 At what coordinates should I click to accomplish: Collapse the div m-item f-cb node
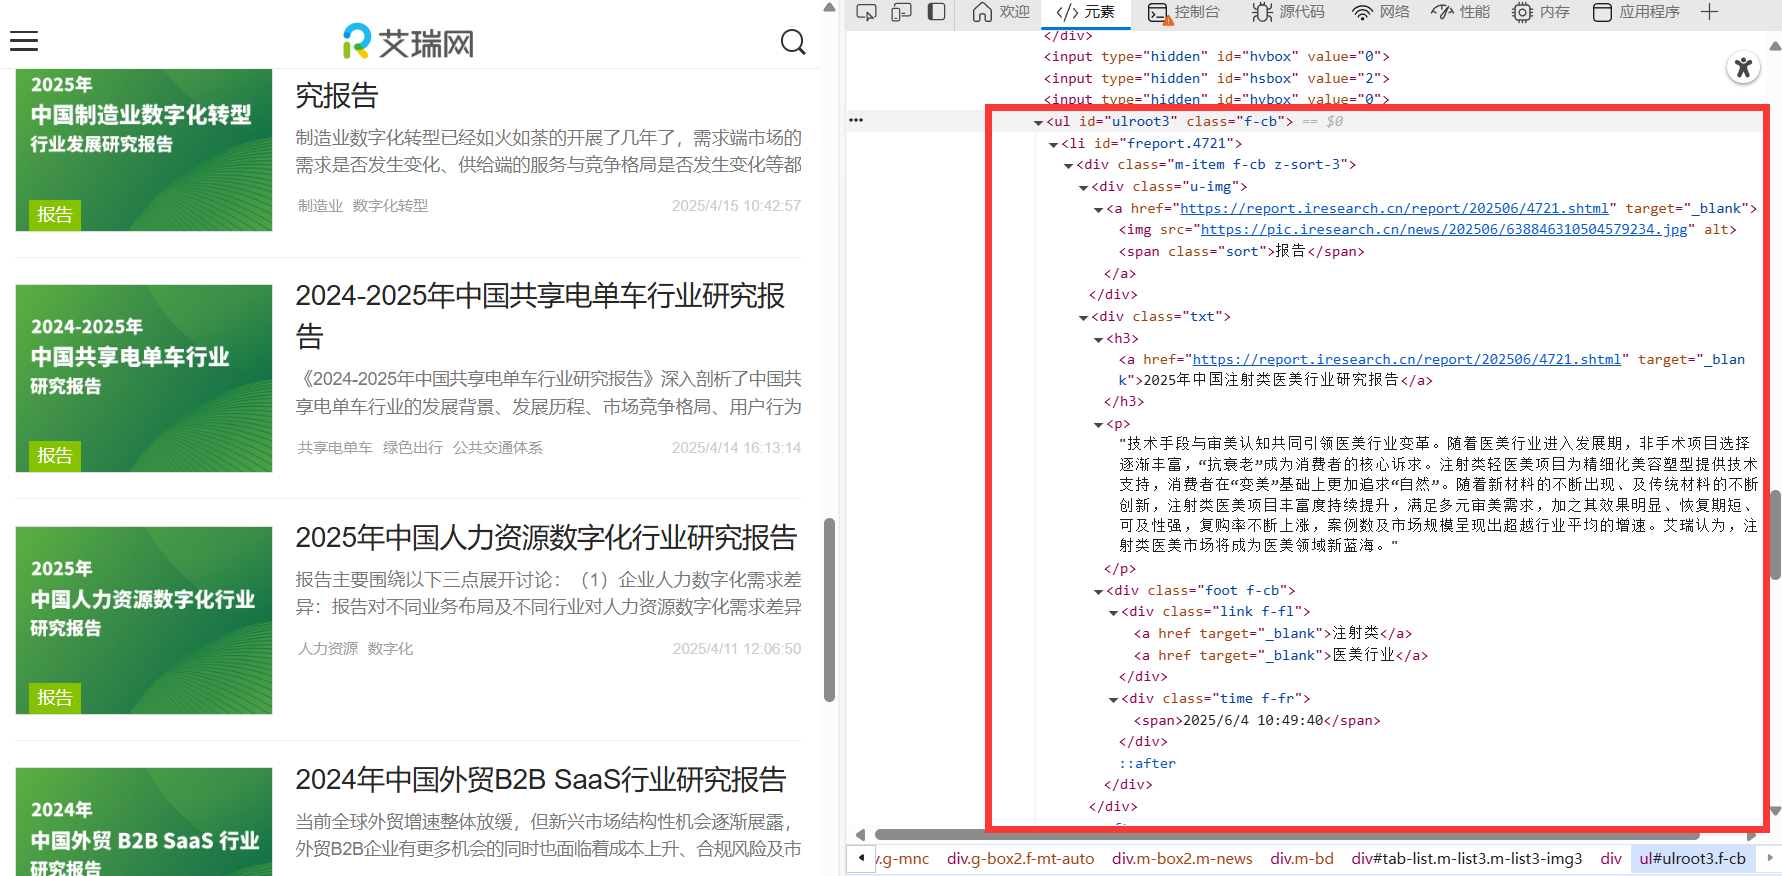point(1068,166)
